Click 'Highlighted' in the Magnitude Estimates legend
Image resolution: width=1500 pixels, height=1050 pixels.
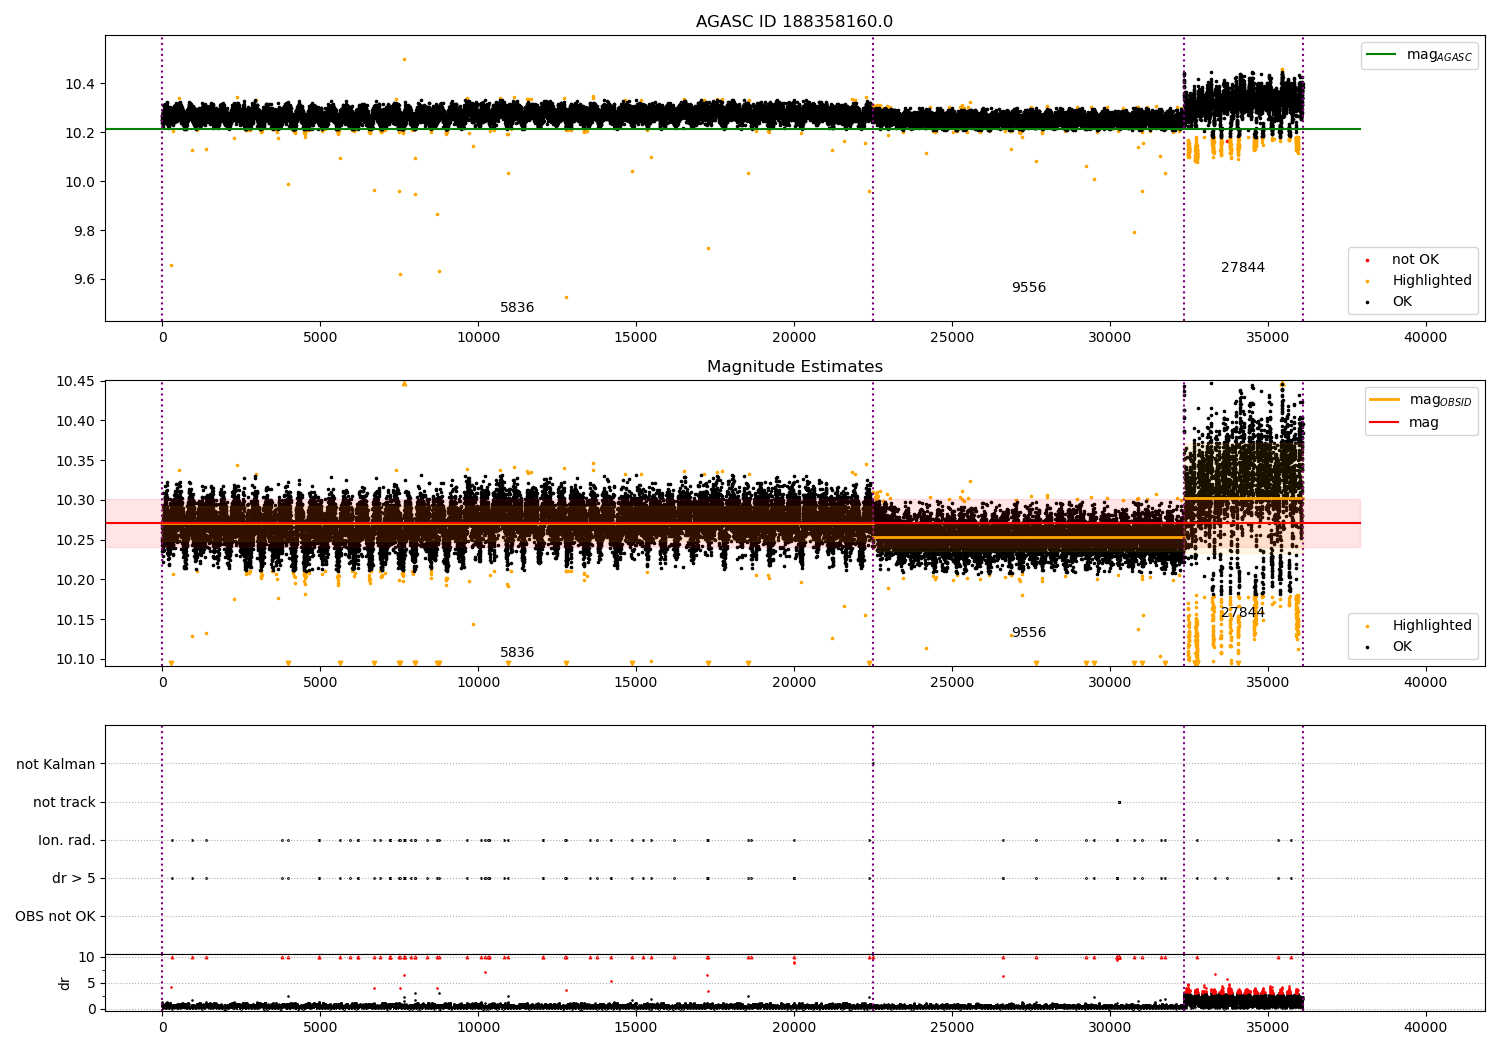1432,626
